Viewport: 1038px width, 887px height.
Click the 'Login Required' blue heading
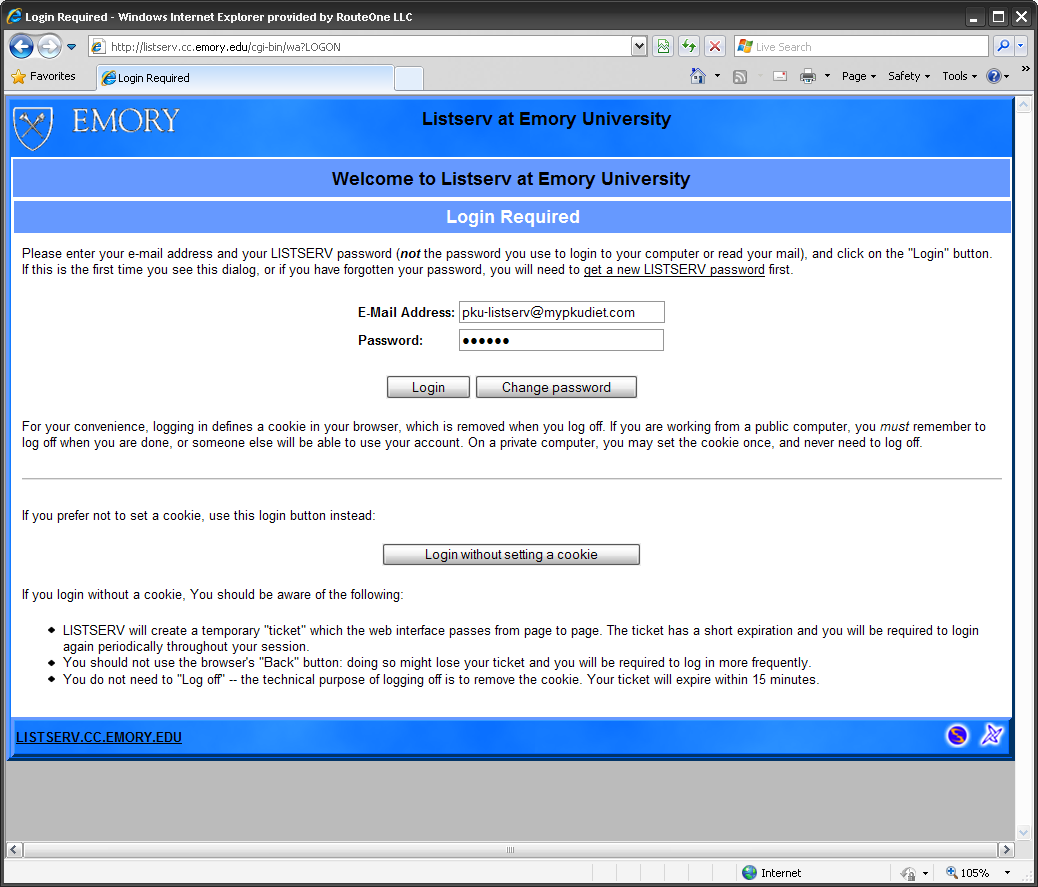tap(513, 216)
